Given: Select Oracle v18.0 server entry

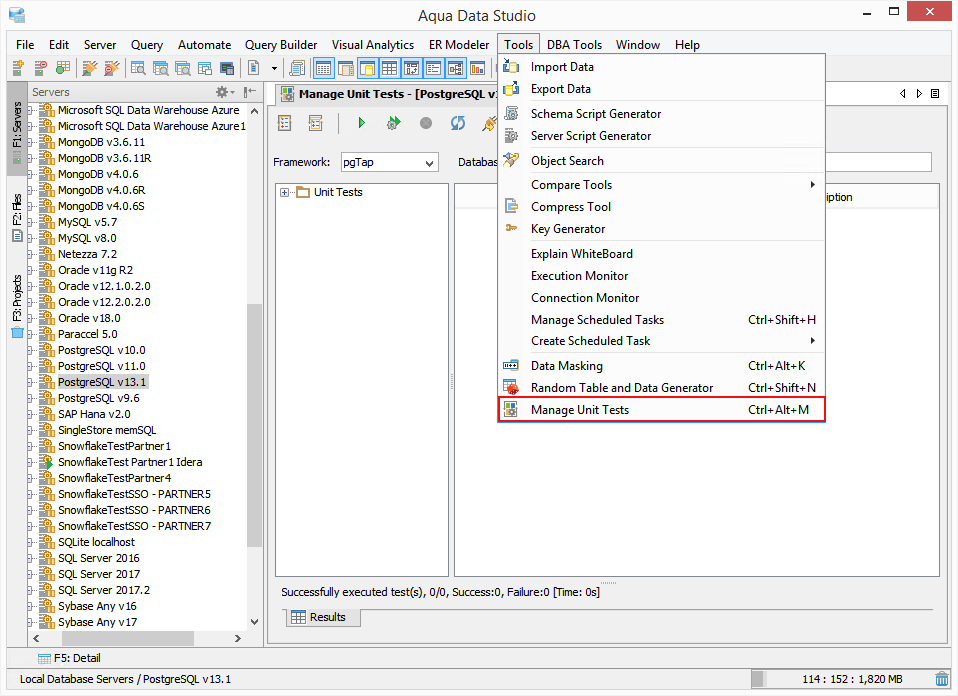Looking at the screenshot, I should [x=89, y=318].
